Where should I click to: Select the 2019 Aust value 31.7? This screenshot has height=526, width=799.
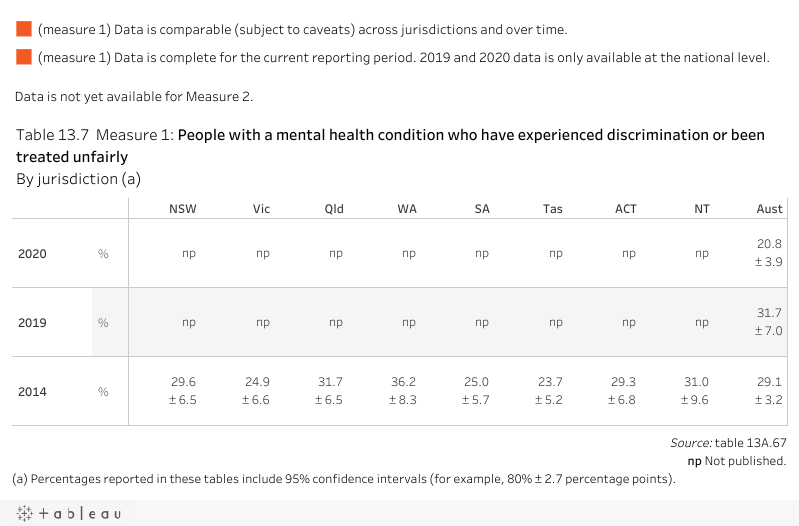pyautogui.click(x=770, y=313)
